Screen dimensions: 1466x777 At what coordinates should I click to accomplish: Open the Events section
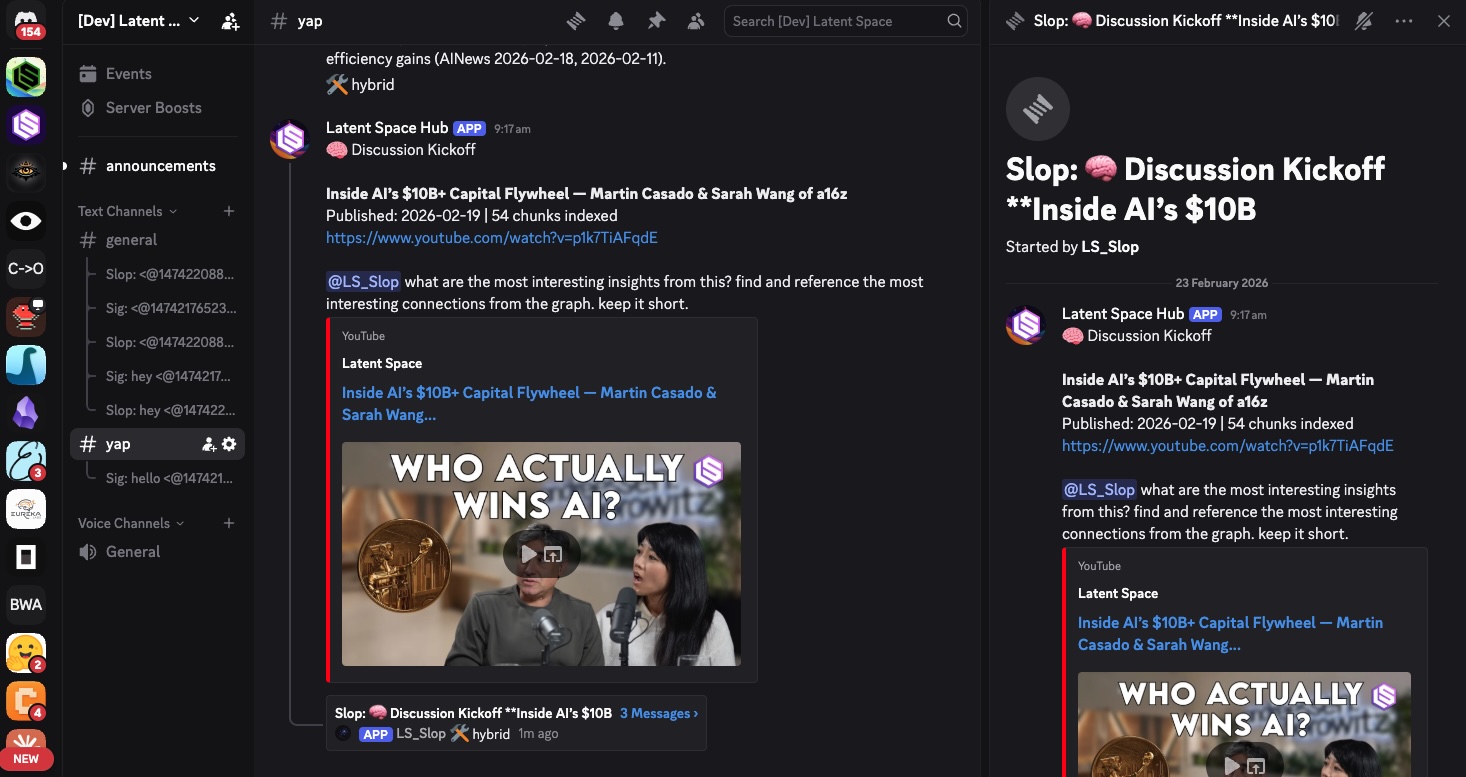pos(128,74)
